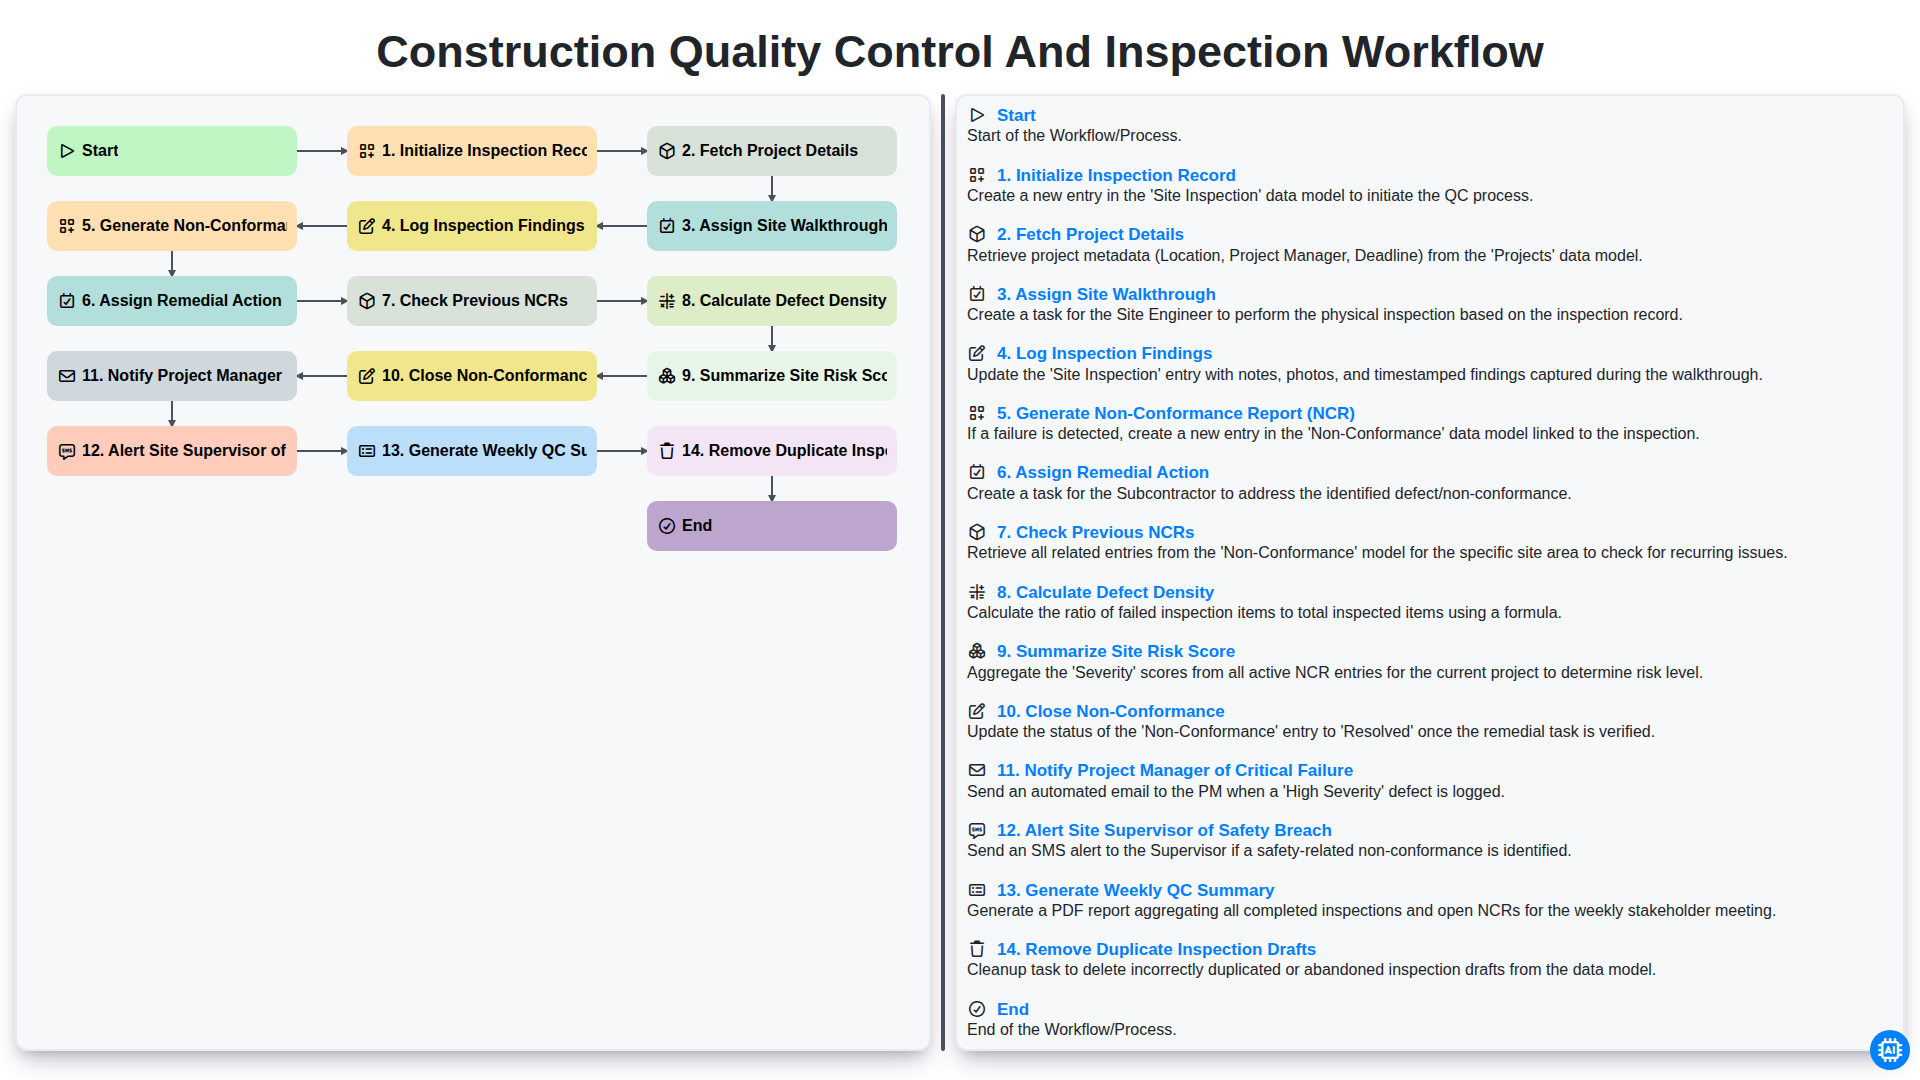Click the stacked-cubes icon in Summarize Site Risk node
The height and width of the screenshot is (1080, 1920).
(x=667, y=376)
